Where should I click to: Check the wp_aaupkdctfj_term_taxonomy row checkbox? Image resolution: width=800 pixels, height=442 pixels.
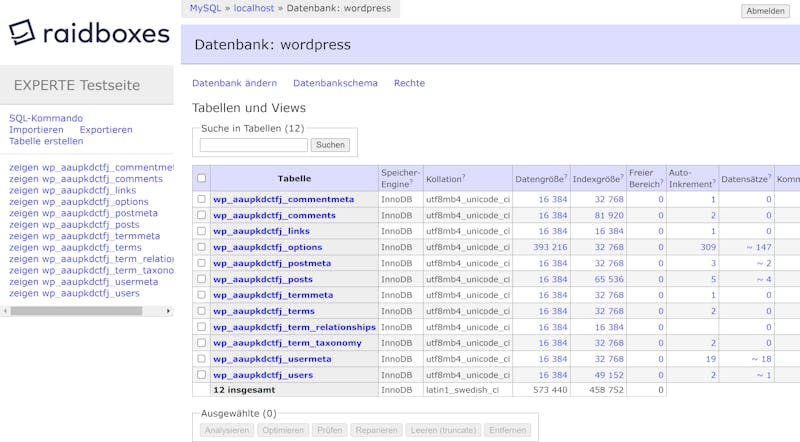pyautogui.click(x=202, y=342)
